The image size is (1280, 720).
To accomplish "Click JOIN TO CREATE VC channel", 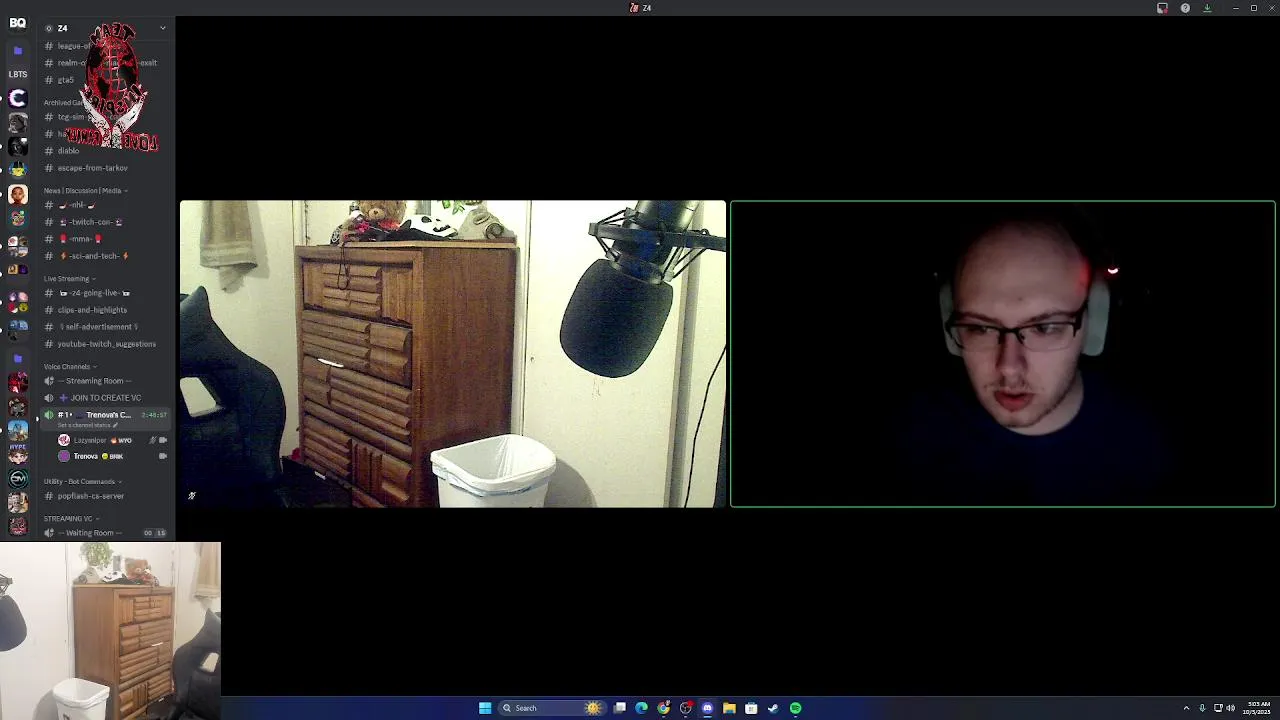I will 100,398.
